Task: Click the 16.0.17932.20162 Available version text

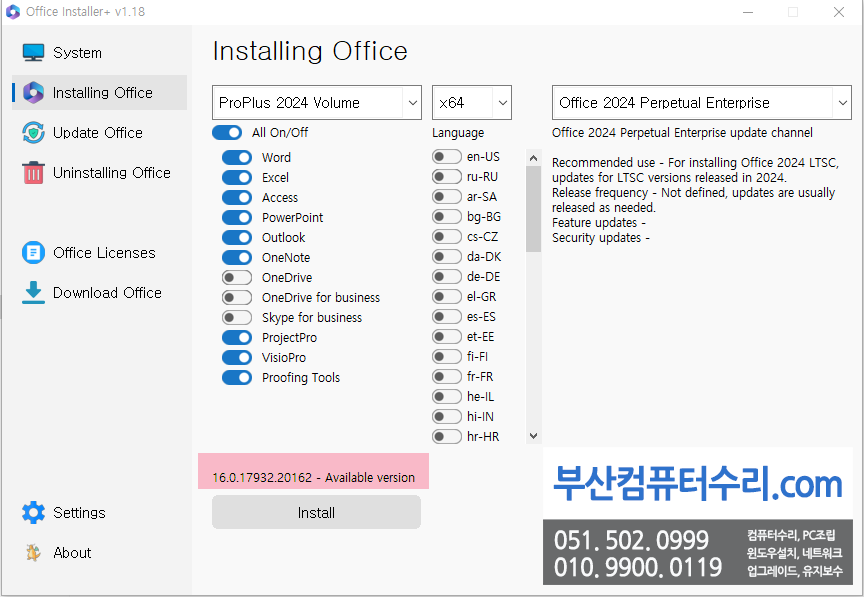Action: (314, 477)
